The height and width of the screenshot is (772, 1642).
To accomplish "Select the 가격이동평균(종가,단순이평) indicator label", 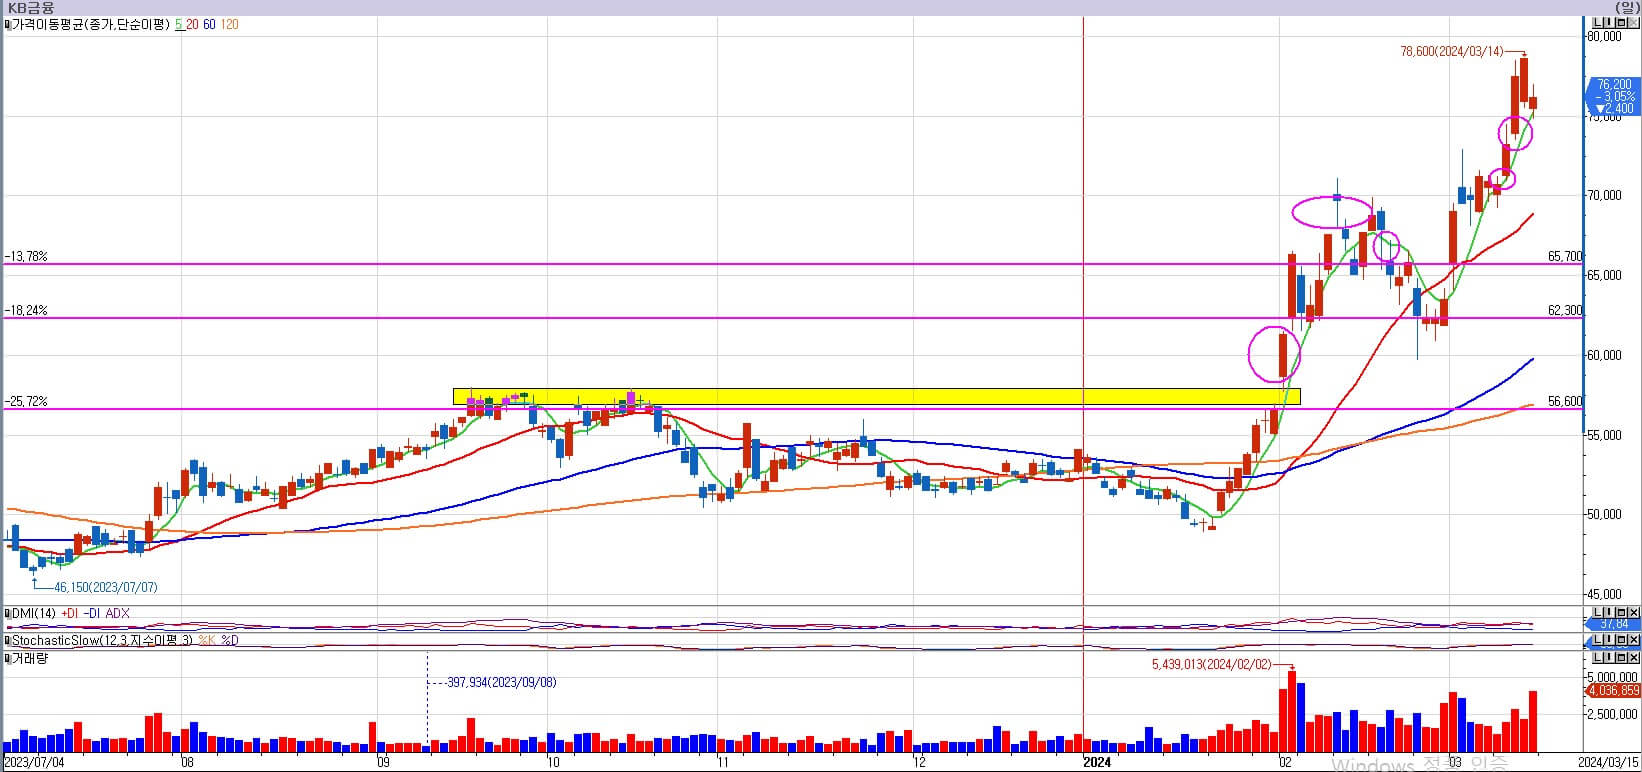I will tap(91, 24).
